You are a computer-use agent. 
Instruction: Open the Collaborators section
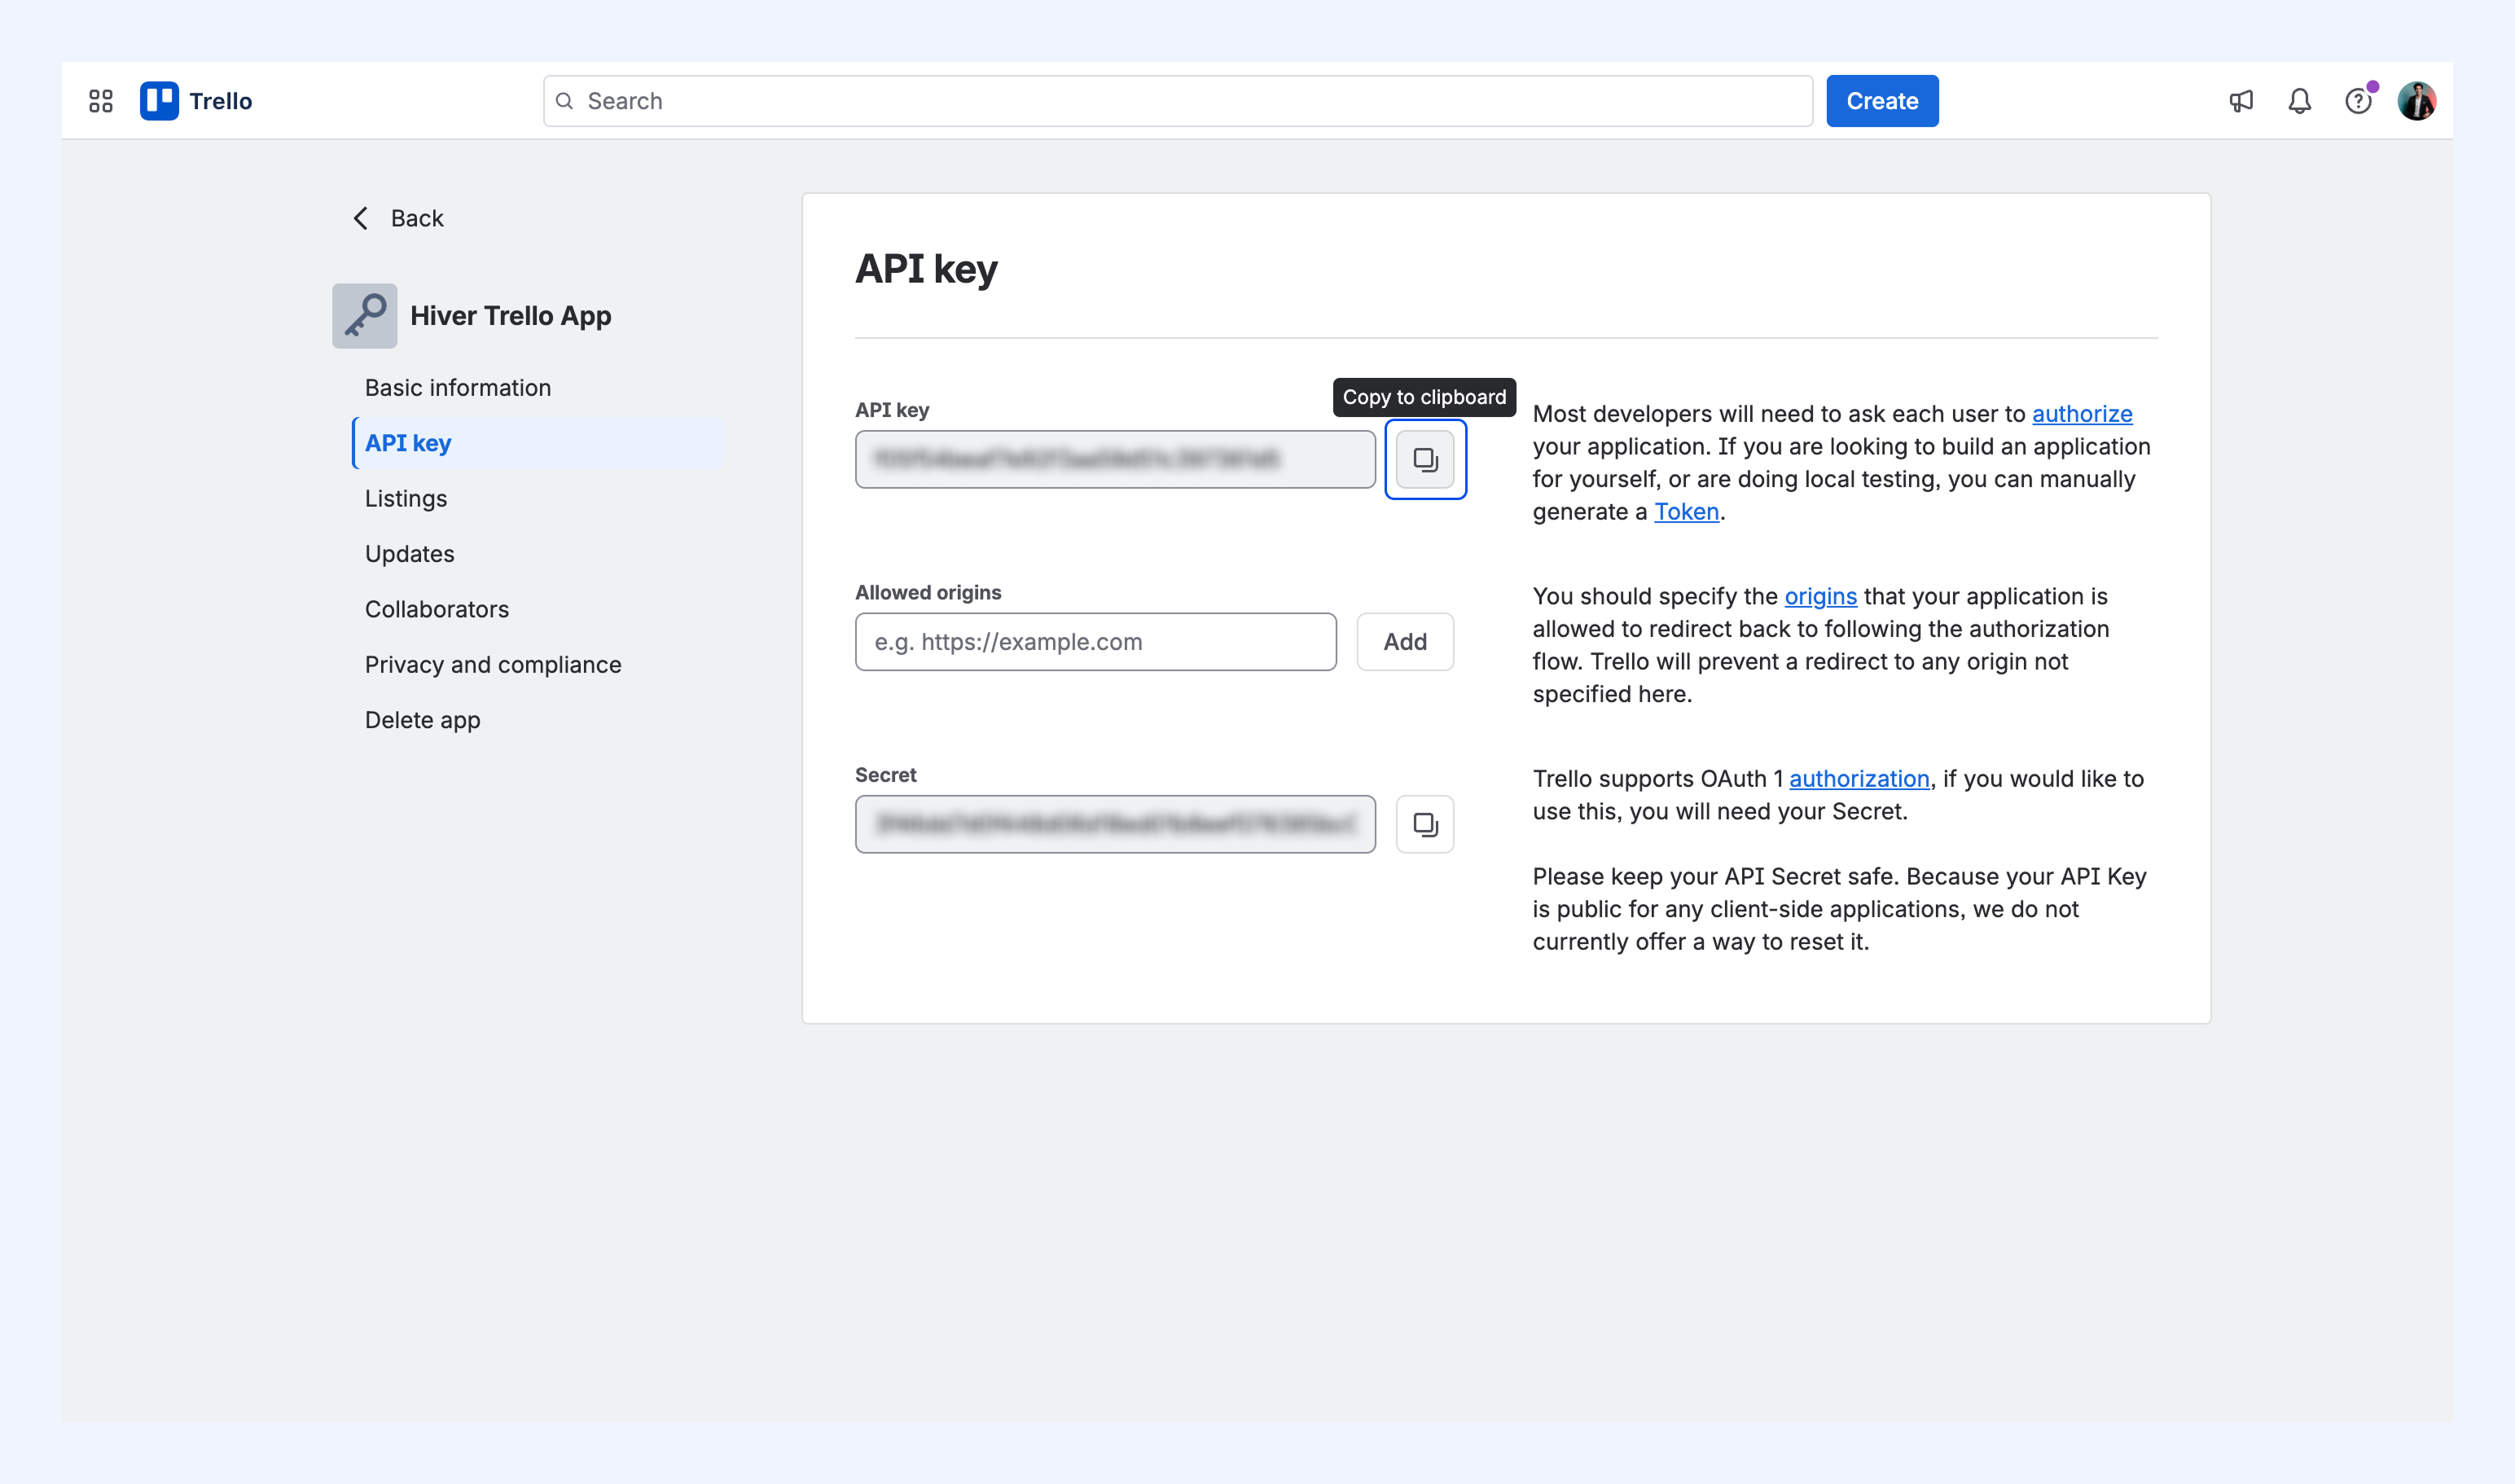tap(437, 609)
